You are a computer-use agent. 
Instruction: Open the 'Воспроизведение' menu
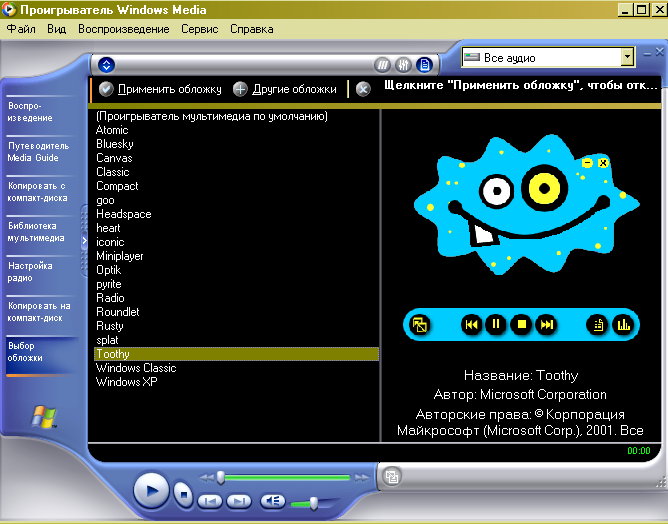point(124,29)
